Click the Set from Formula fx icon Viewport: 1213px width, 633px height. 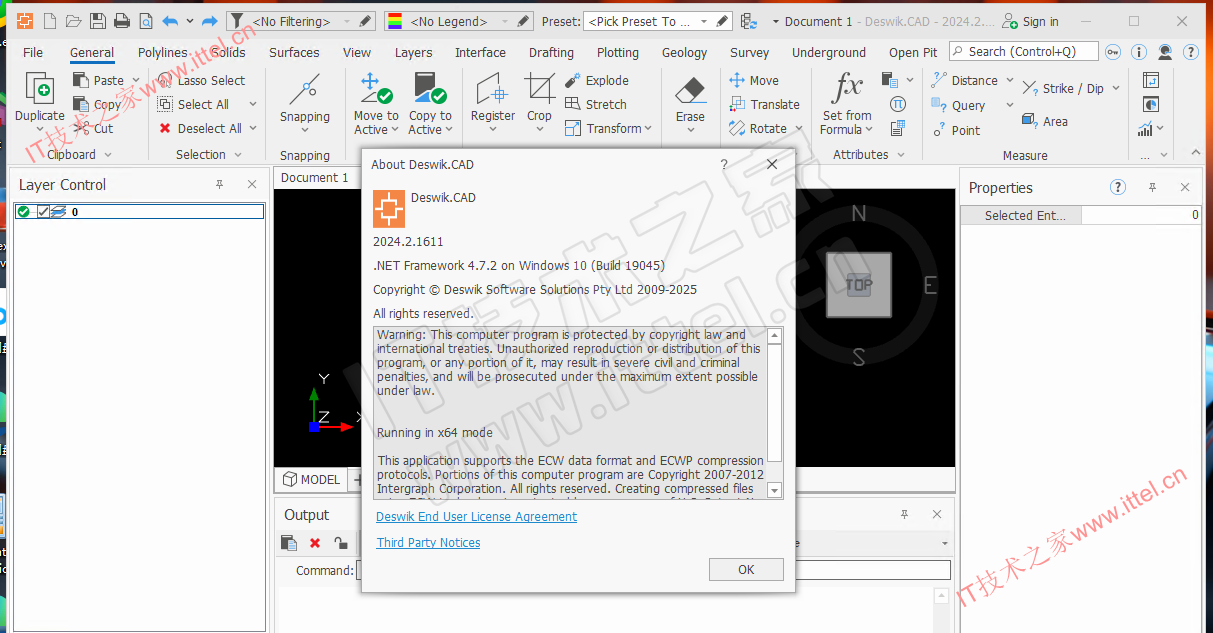[848, 88]
